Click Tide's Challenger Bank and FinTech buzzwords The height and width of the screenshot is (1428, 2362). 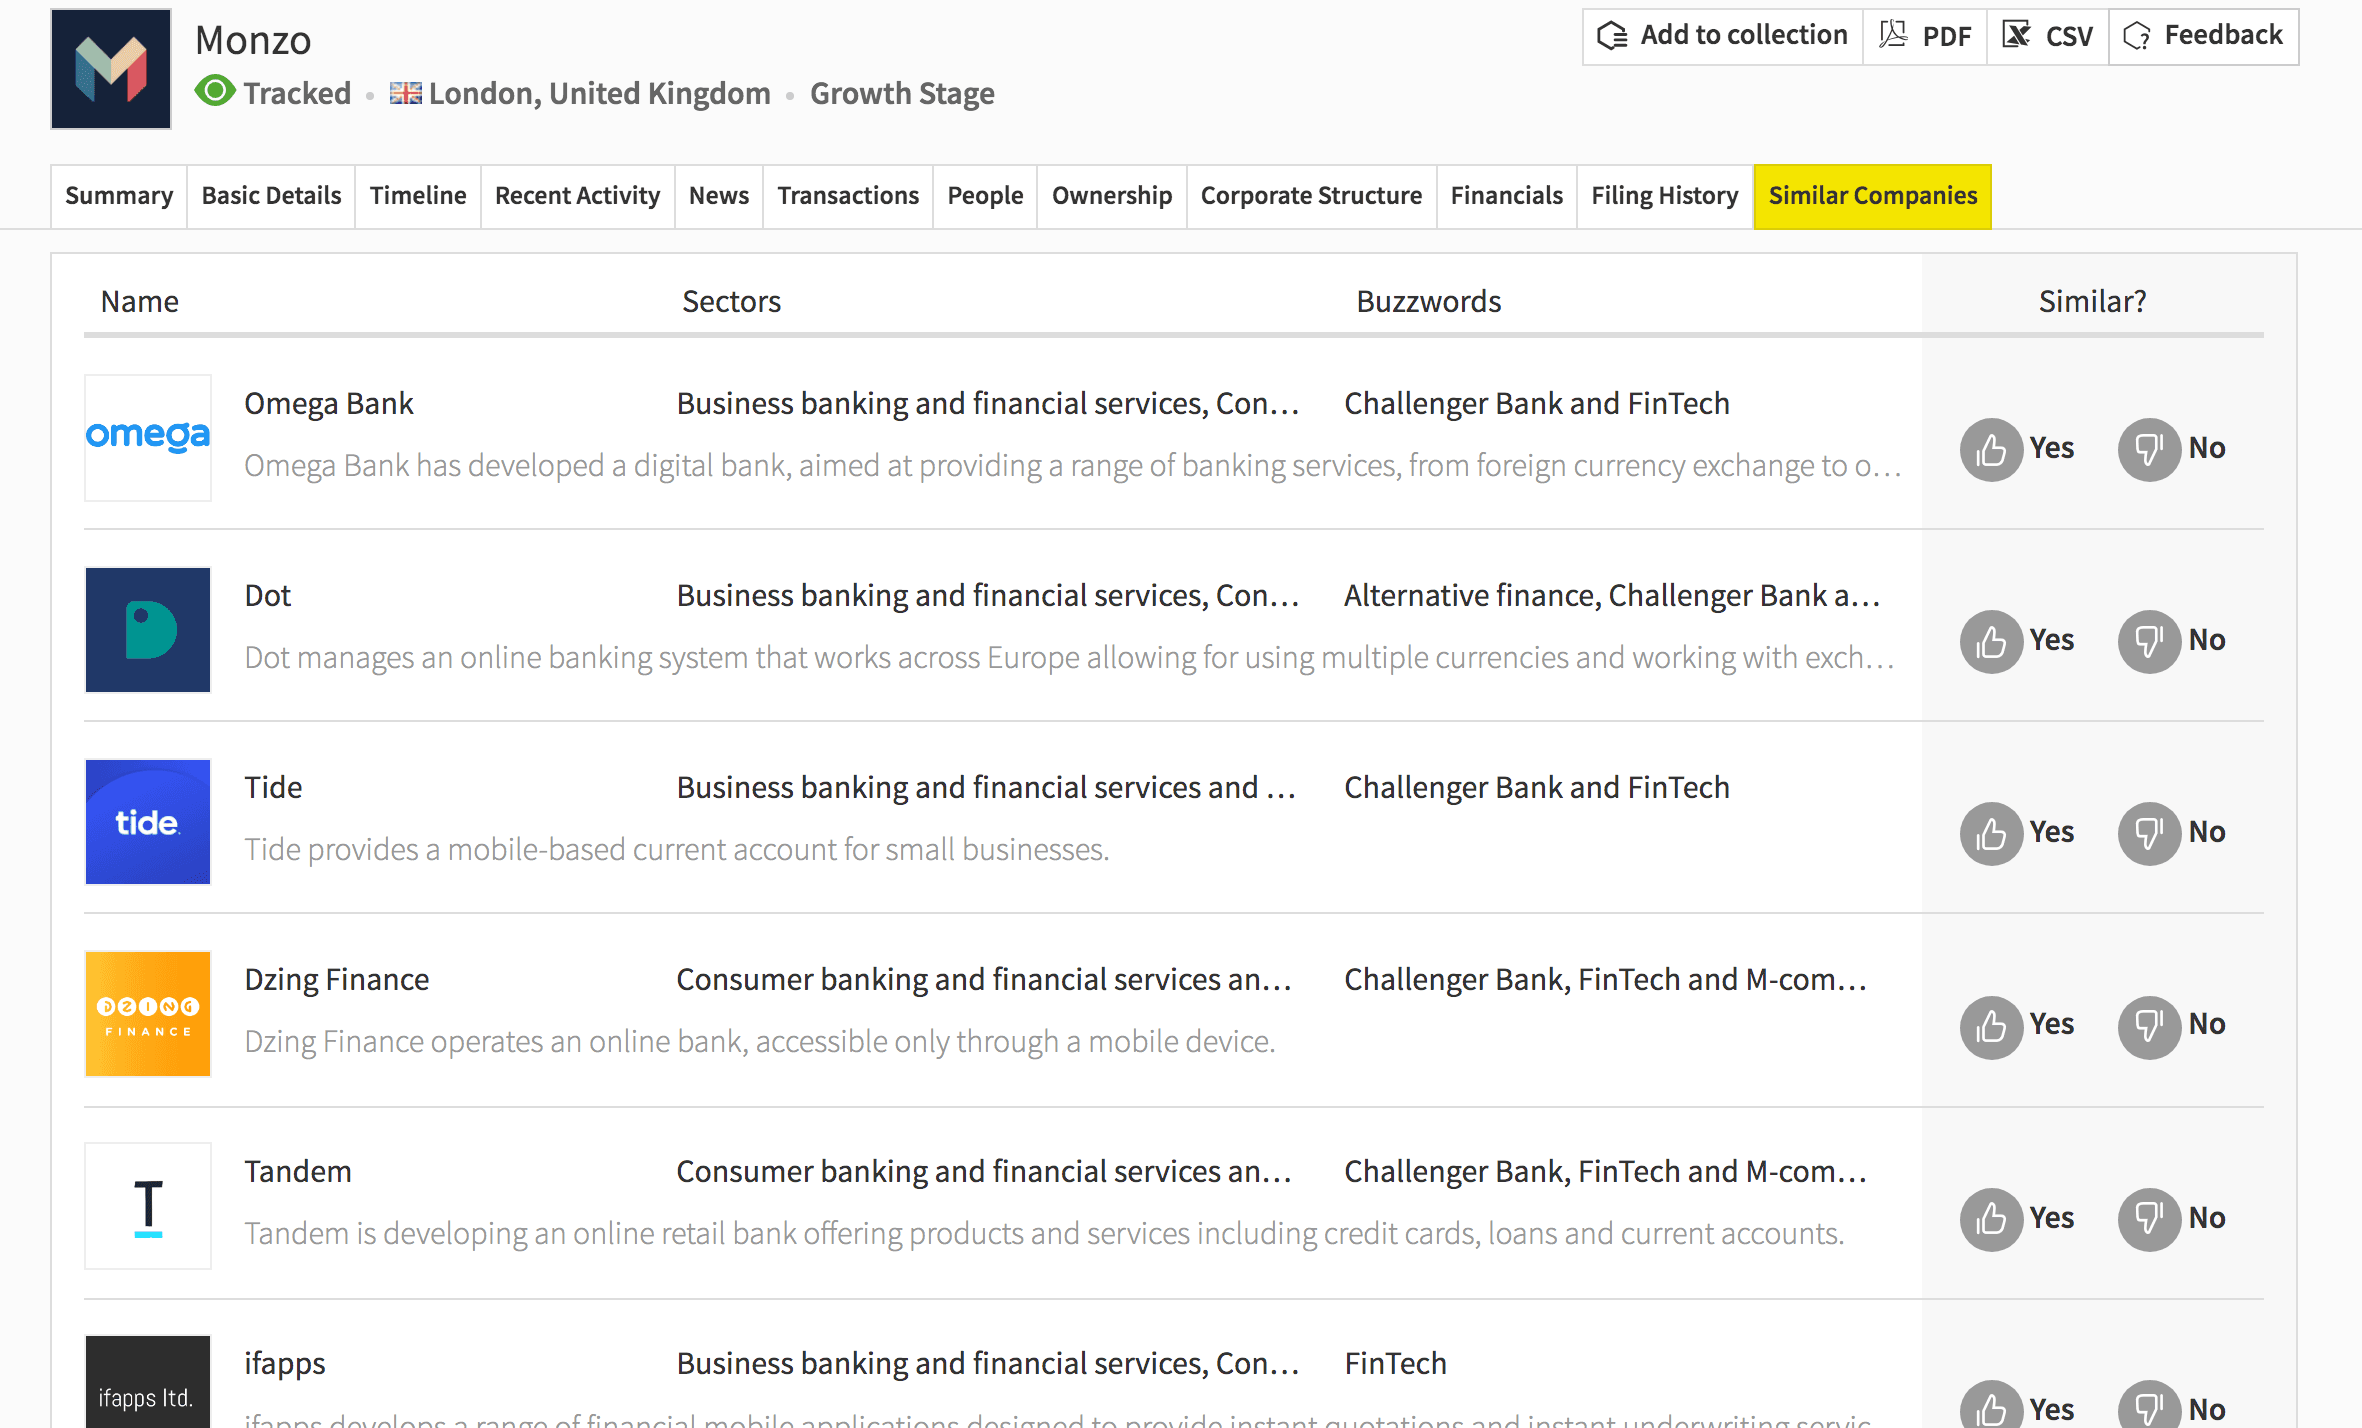(1537, 787)
